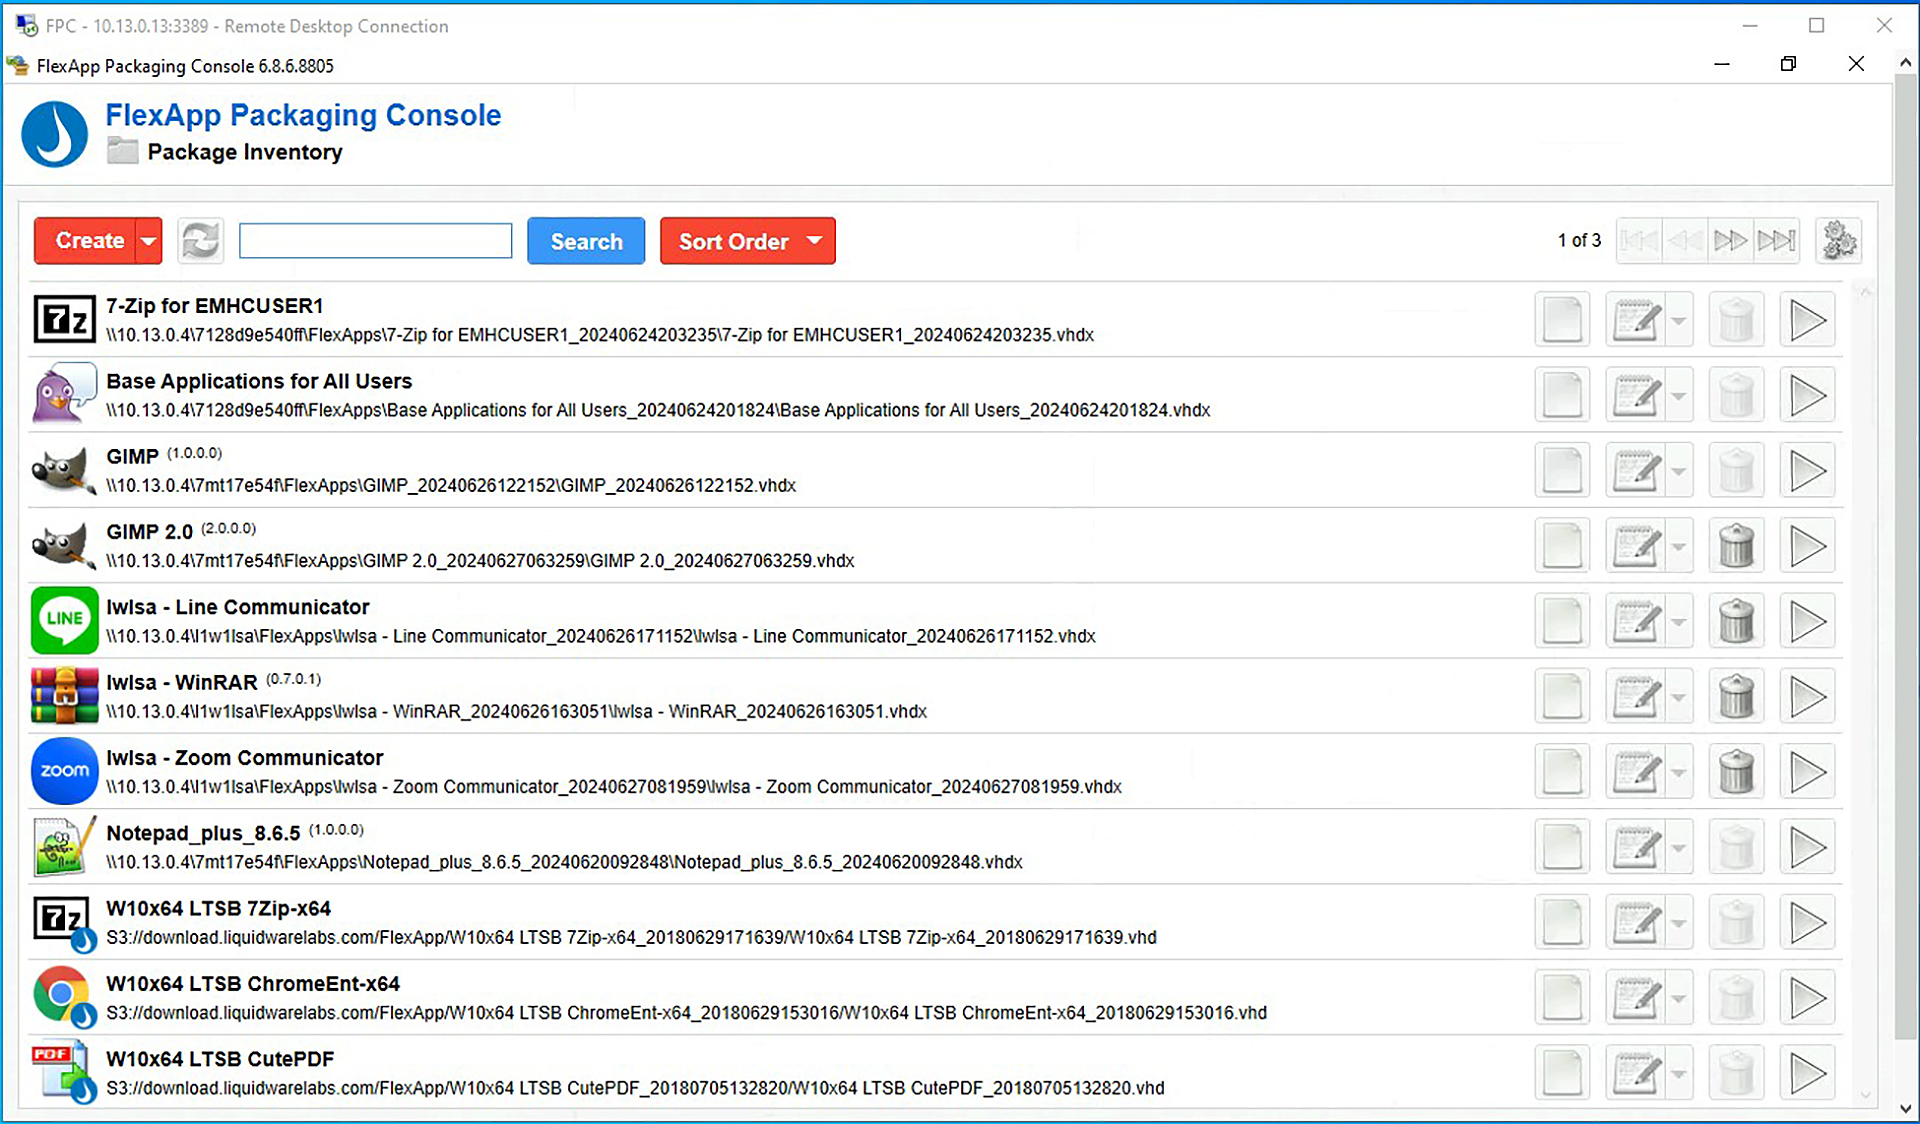Screen dimensions: 1920x1124
Task: Expand edit options for lwlsa - Line Communicator
Action: (1679, 622)
